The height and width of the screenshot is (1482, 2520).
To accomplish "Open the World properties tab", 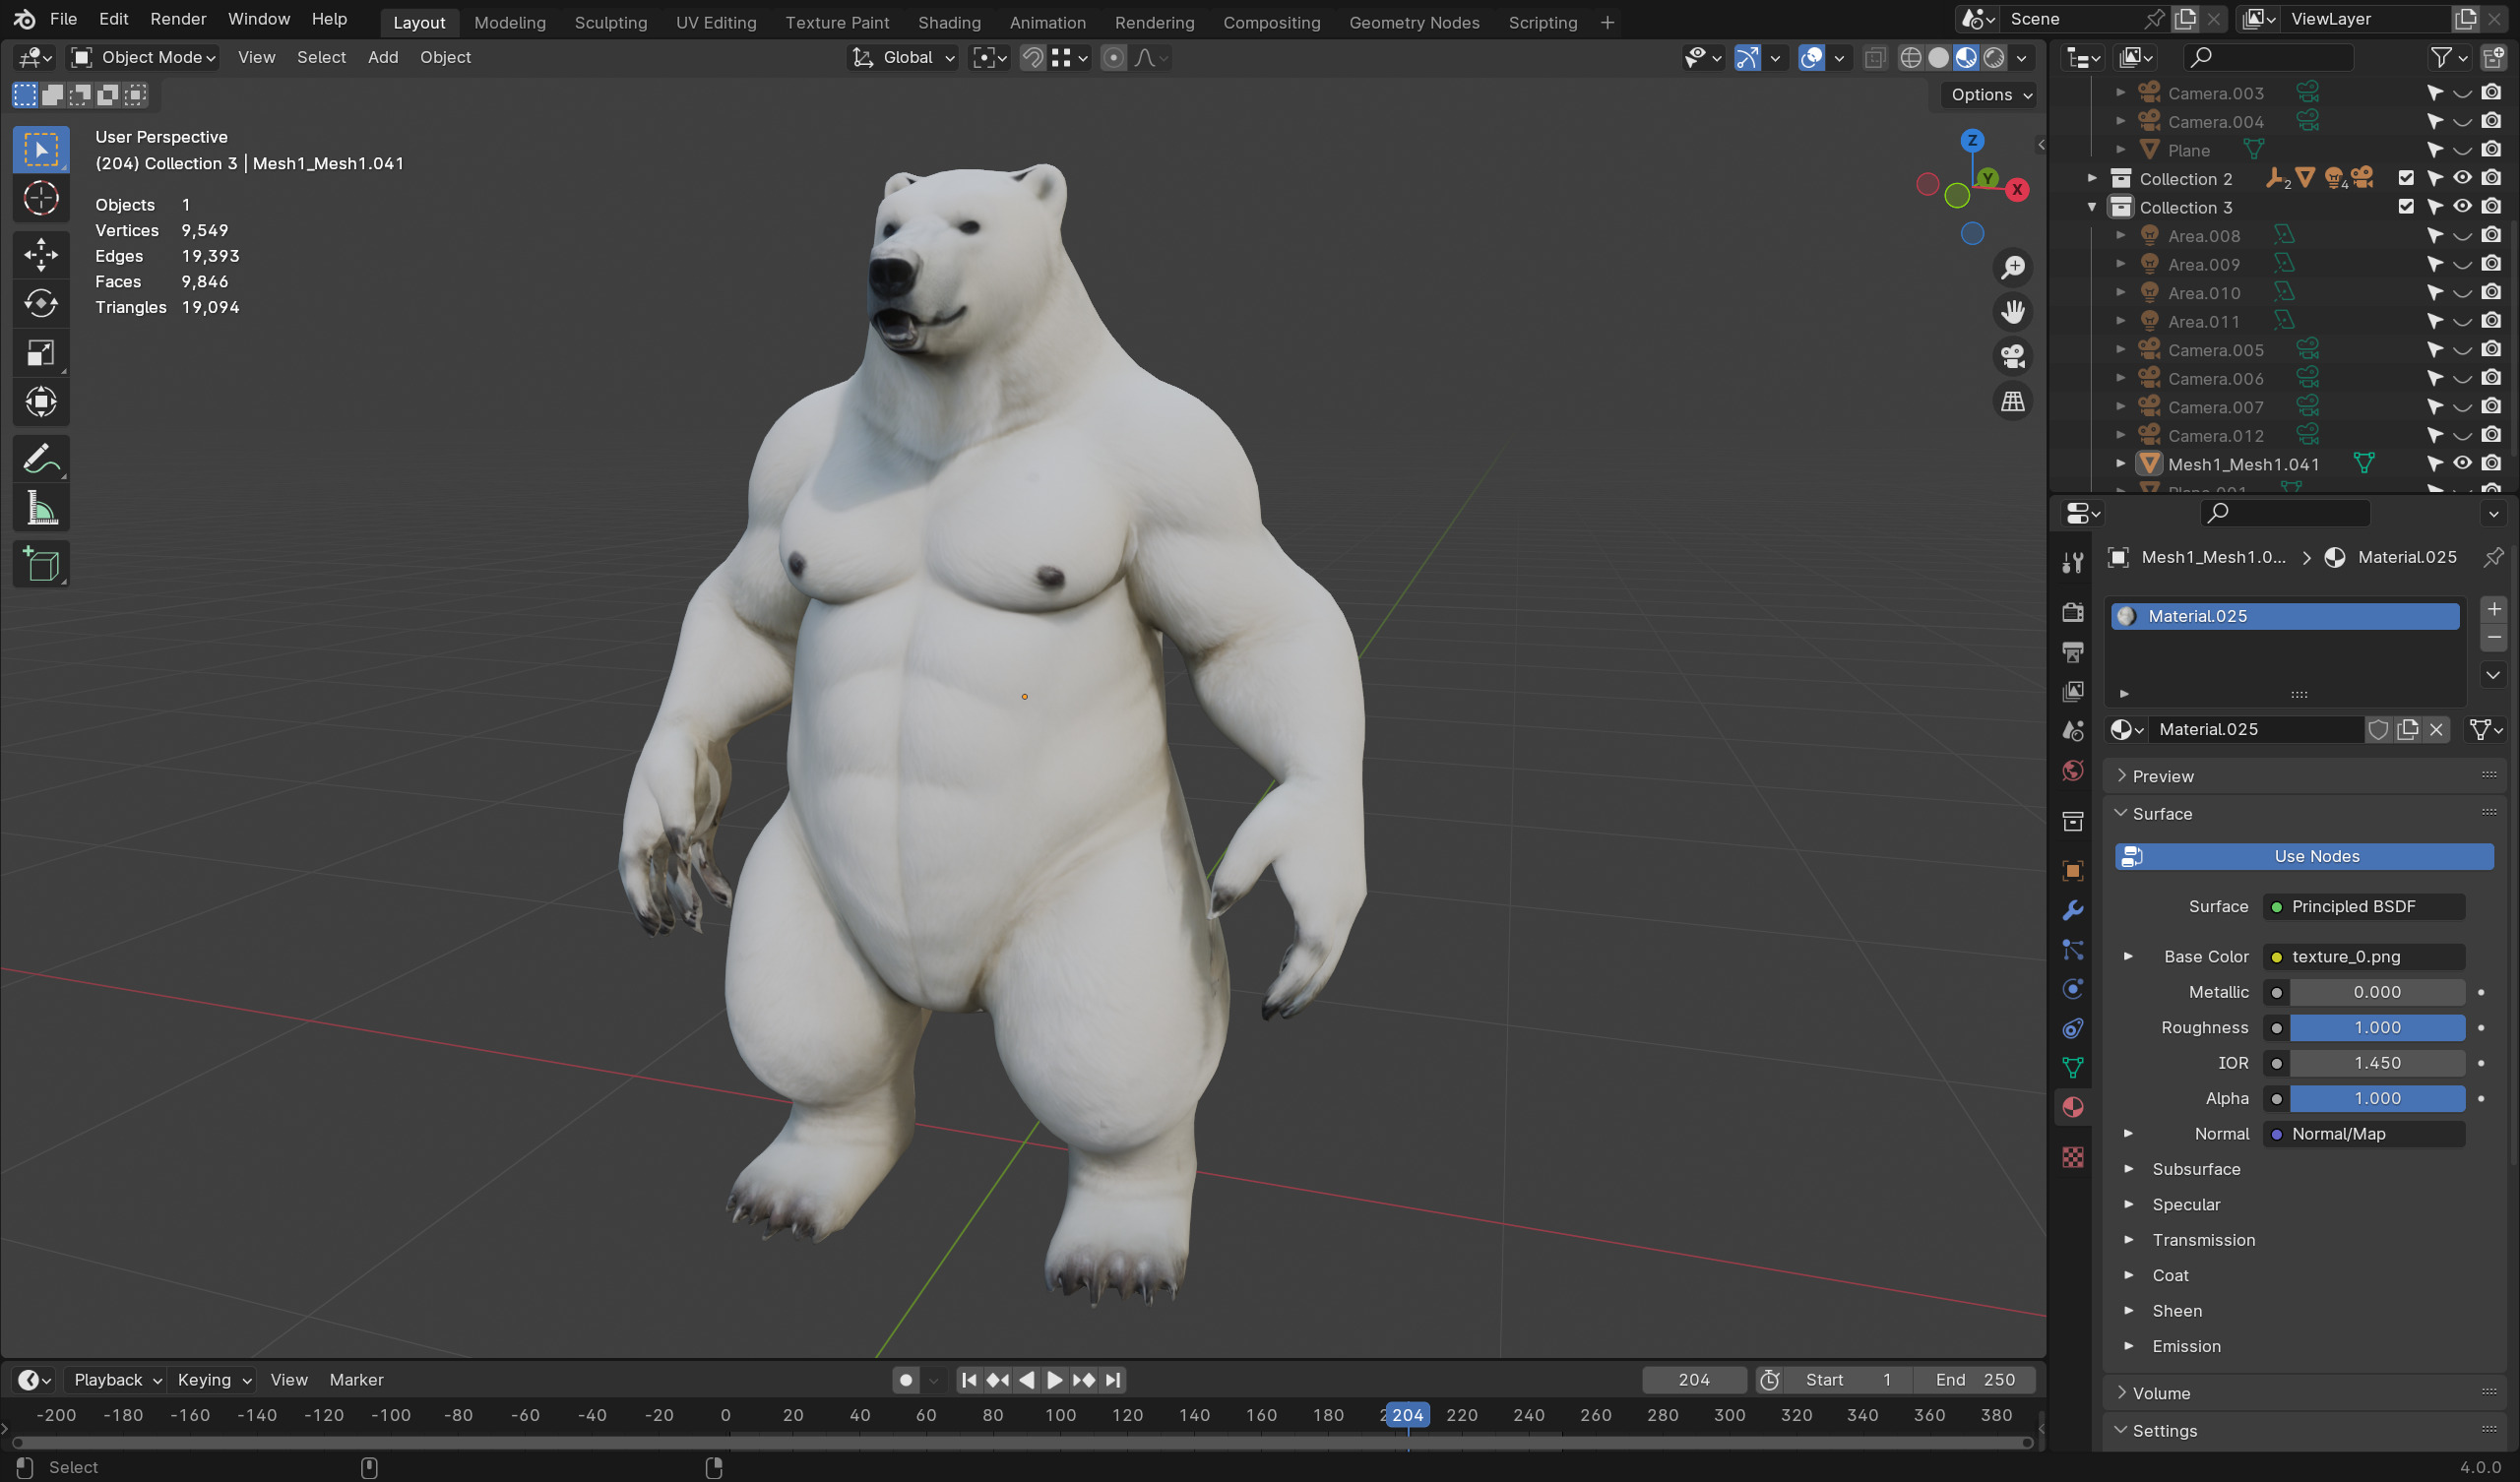I will (x=2073, y=771).
